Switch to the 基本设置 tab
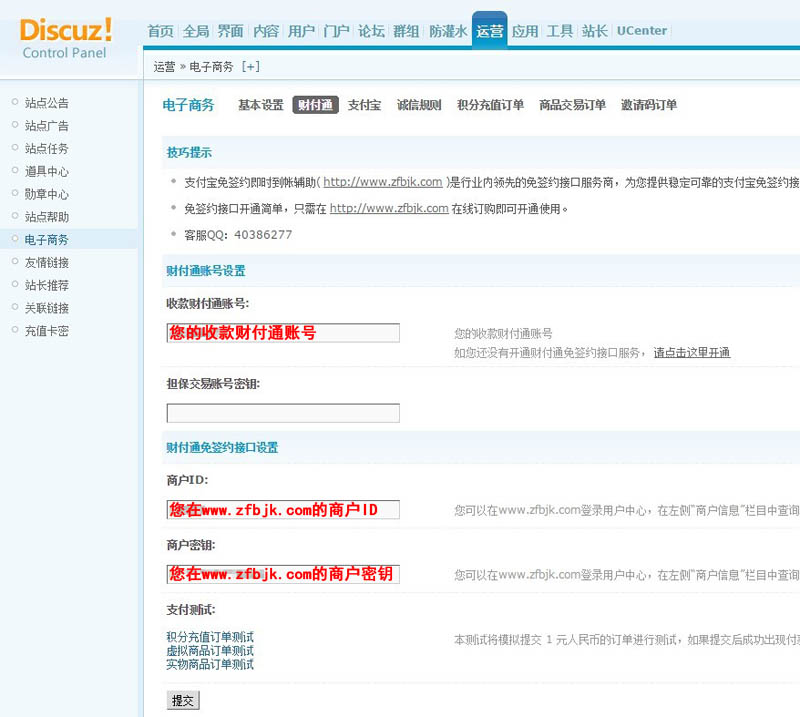Screen dimensions: 800x717 click(x=261, y=105)
